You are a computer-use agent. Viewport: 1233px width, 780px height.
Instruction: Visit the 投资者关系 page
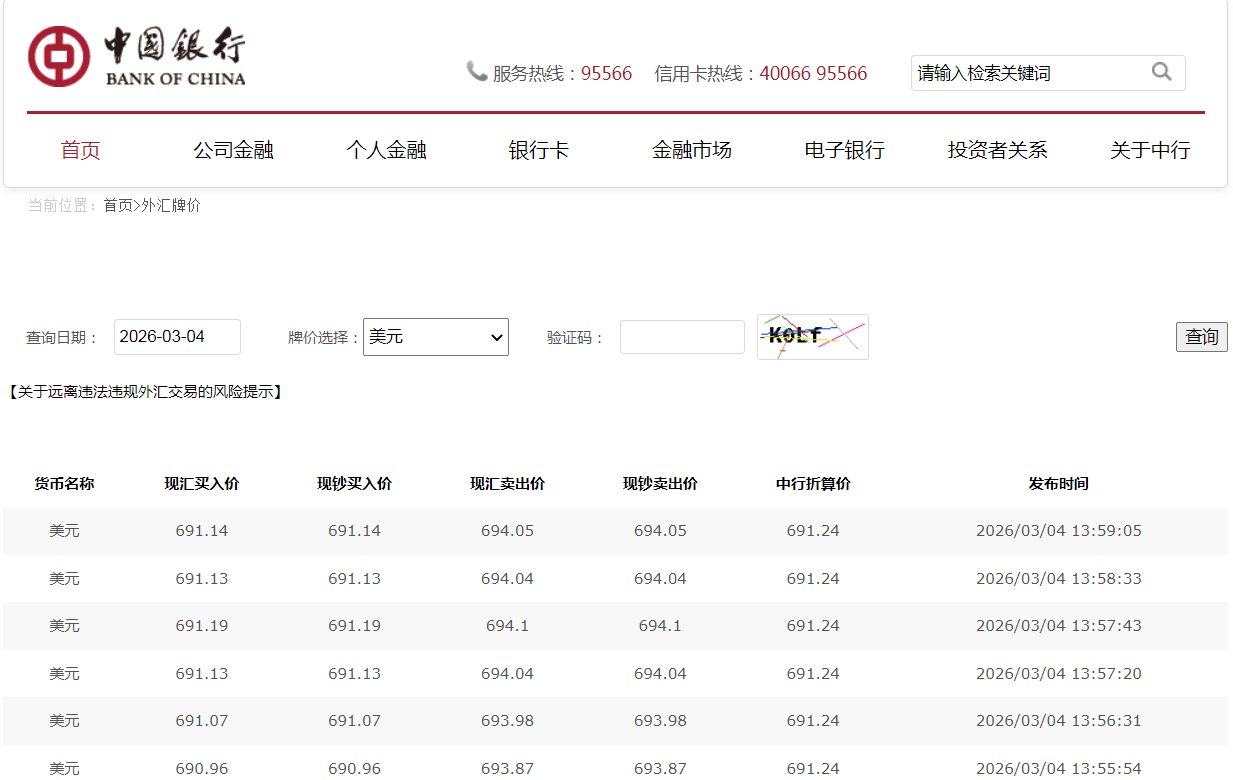997,150
